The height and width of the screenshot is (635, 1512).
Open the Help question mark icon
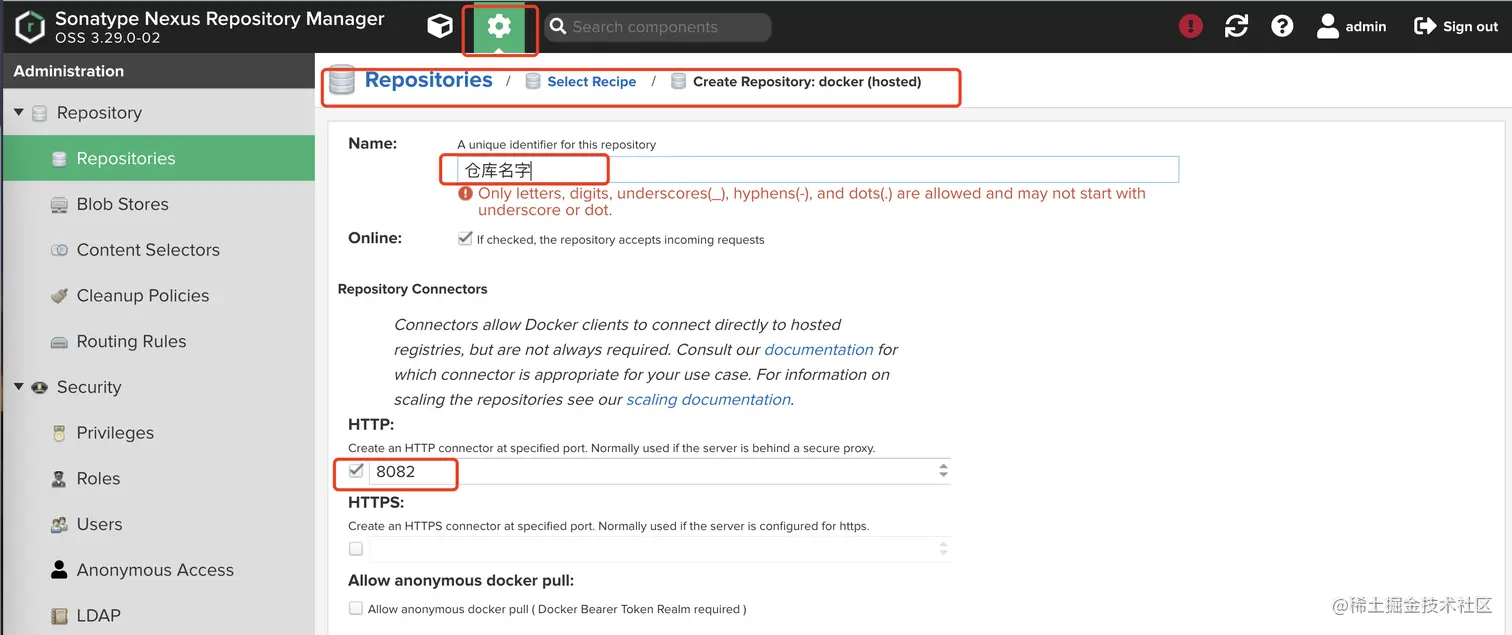point(1282,27)
